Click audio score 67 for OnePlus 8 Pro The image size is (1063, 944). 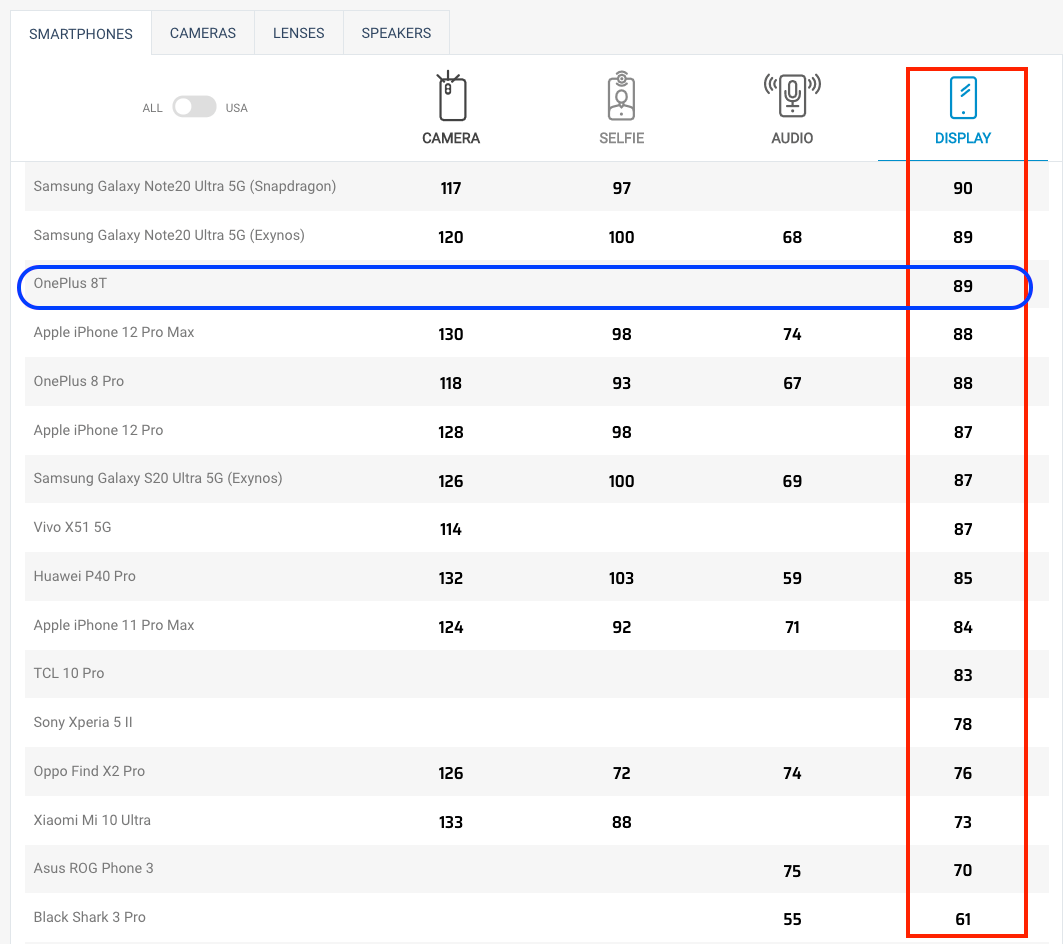tap(792, 383)
